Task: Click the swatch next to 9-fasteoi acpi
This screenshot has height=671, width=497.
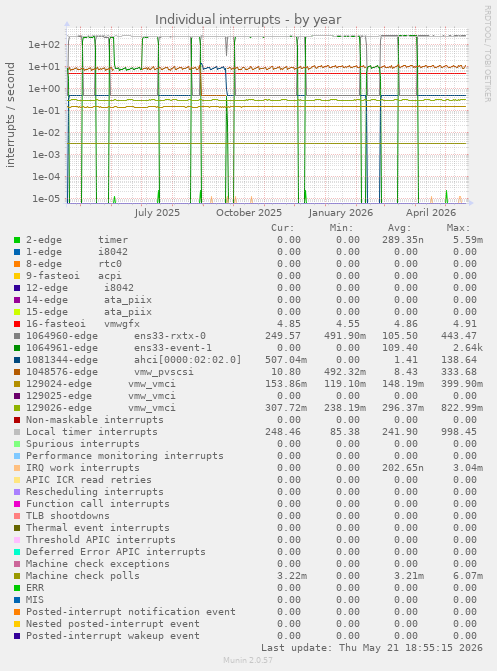Action: (17, 276)
